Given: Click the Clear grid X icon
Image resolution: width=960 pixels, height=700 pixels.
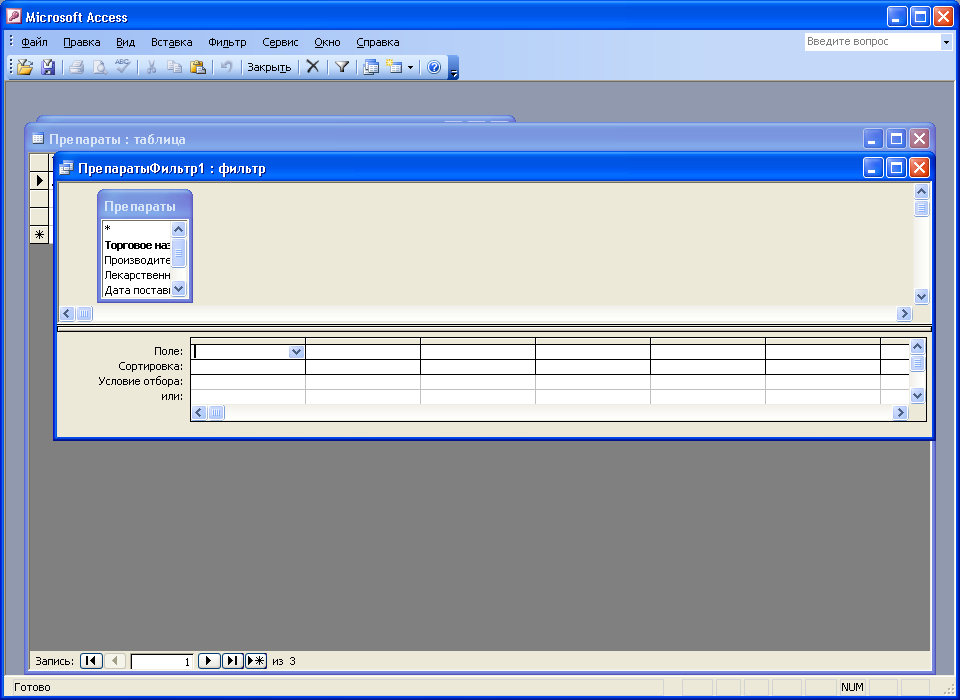Looking at the screenshot, I should point(313,67).
